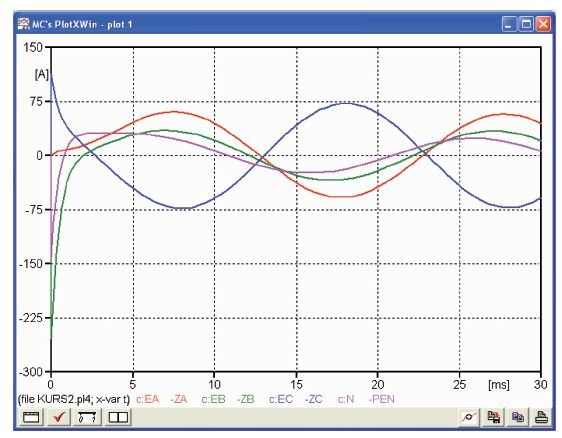Screen dimensions: 562x438
Task: Click the '30' x-axis tick label
Action: 540,385
